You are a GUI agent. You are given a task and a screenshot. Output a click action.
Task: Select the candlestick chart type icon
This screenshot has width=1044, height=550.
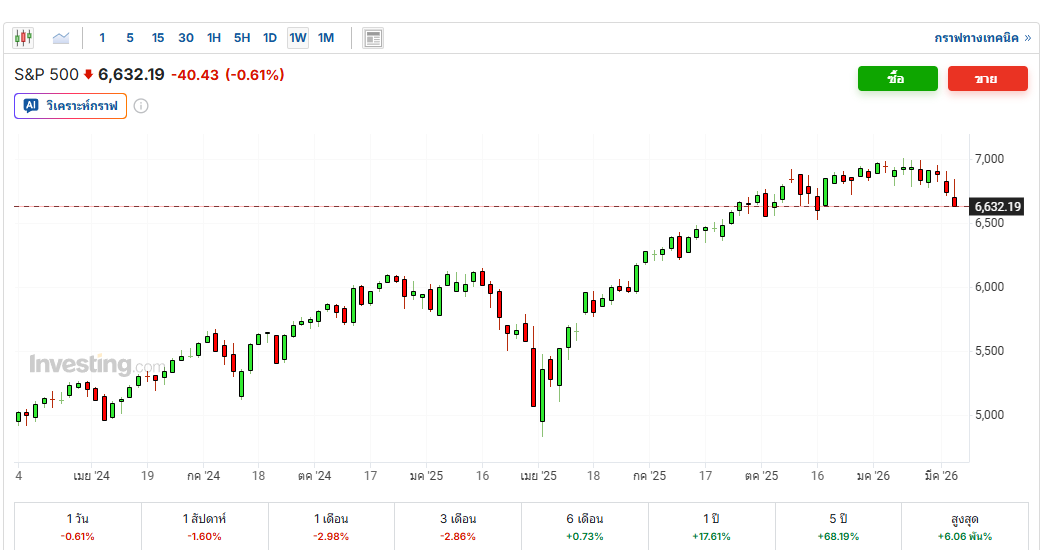click(x=23, y=38)
